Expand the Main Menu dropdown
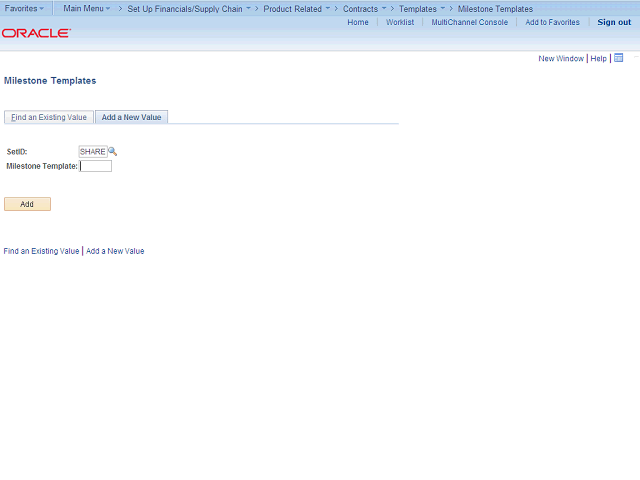The image size is (640, 480). click(87, 9)
